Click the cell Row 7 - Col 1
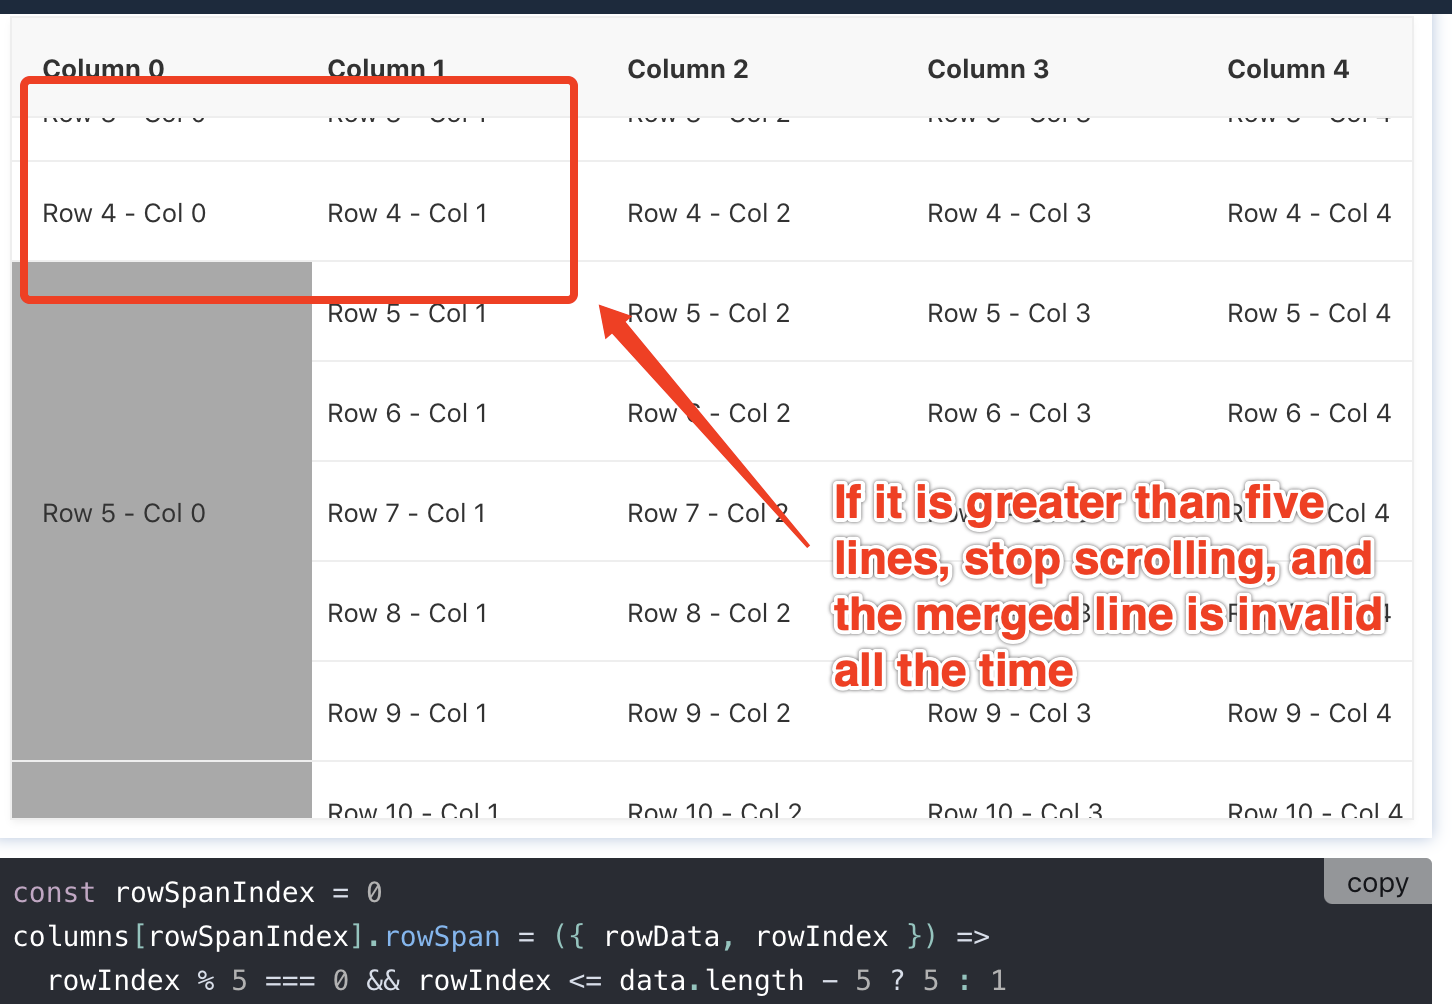 [407, 512]
